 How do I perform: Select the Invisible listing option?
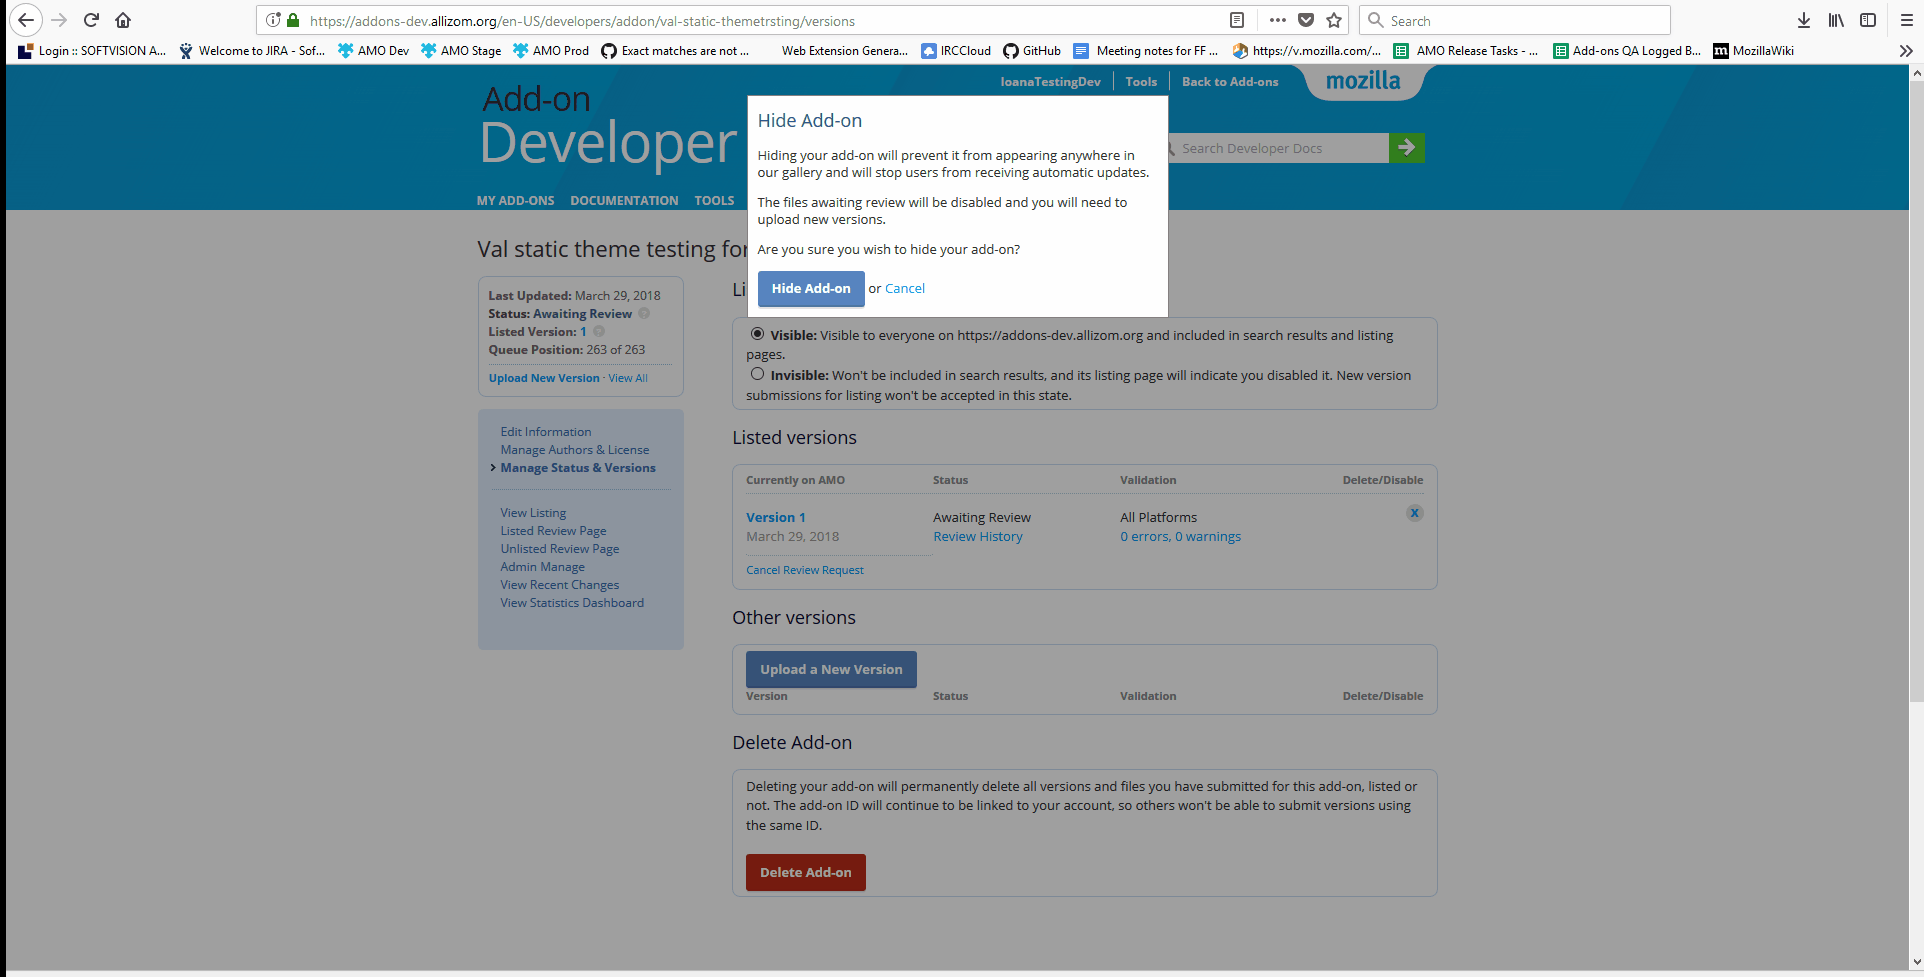click(x=757, y=373)
